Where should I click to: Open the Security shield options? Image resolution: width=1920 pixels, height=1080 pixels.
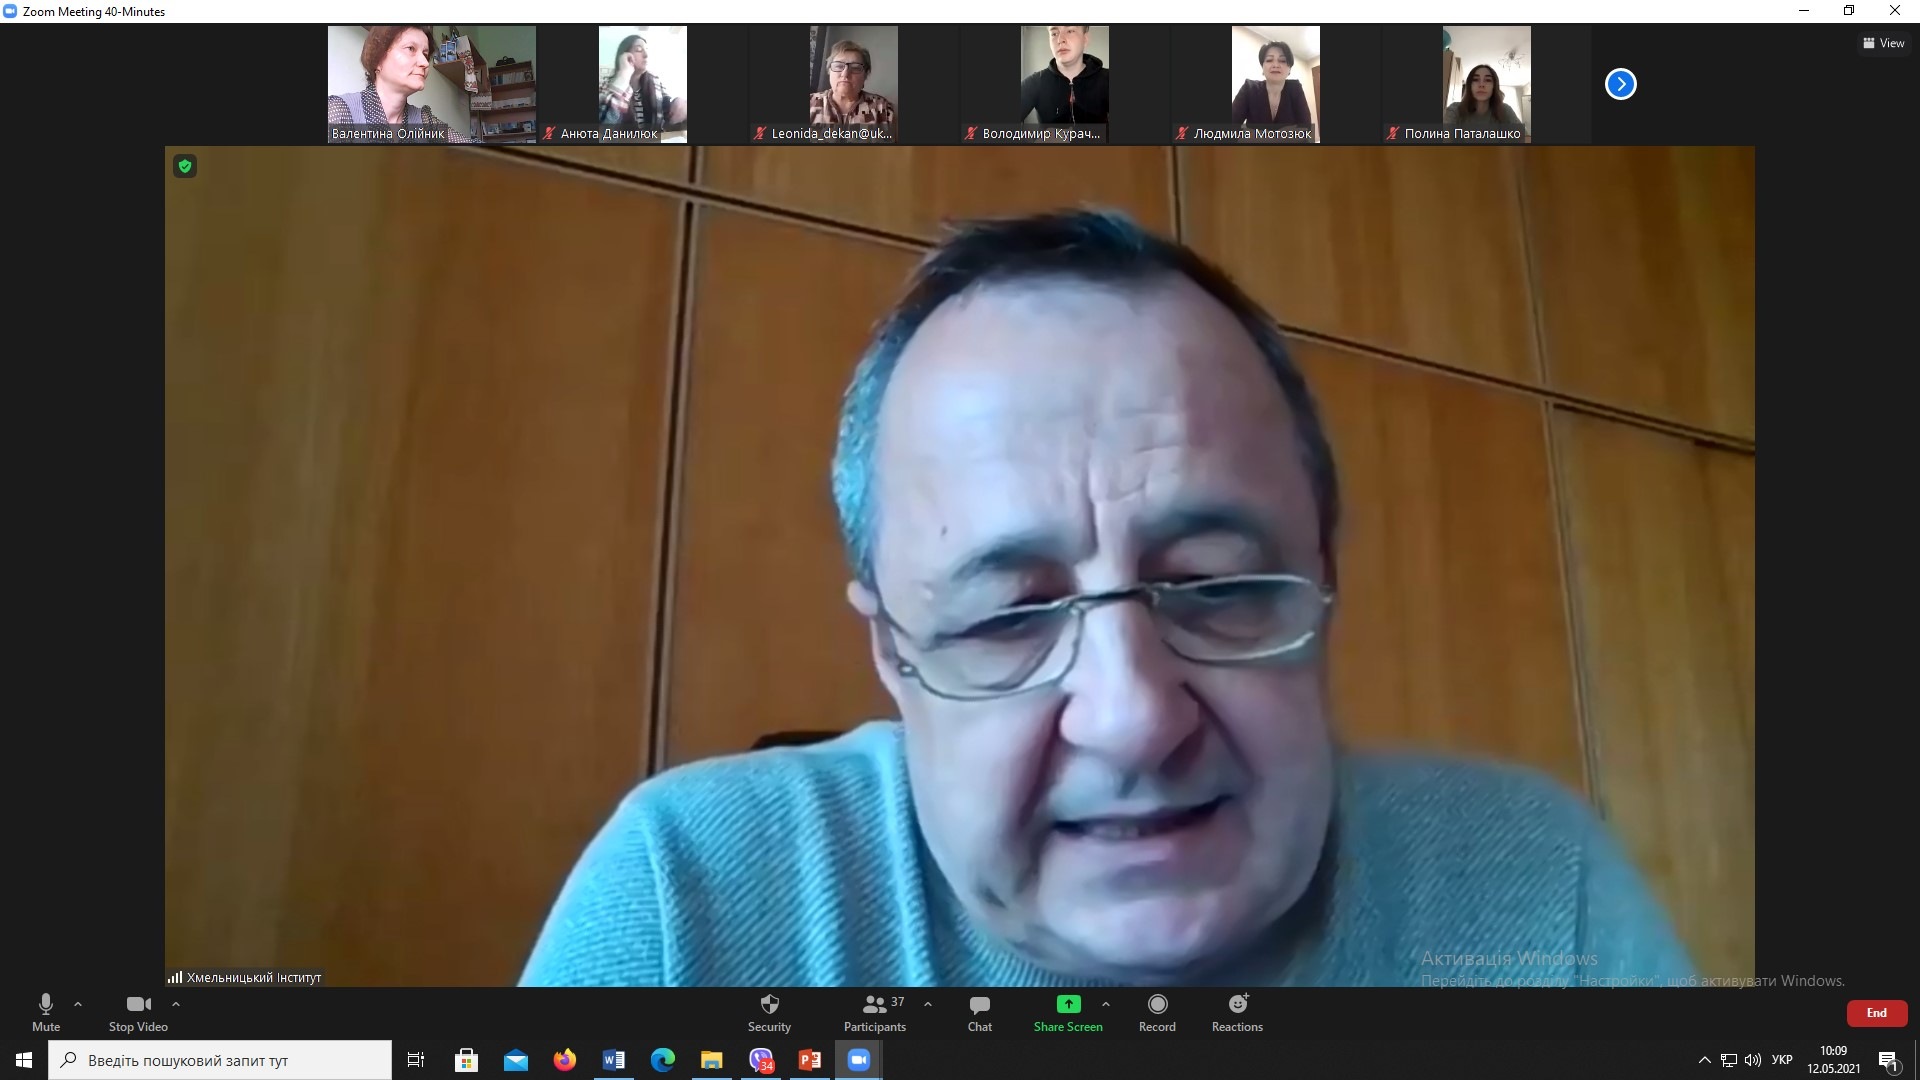click(x=769, y=1012)
